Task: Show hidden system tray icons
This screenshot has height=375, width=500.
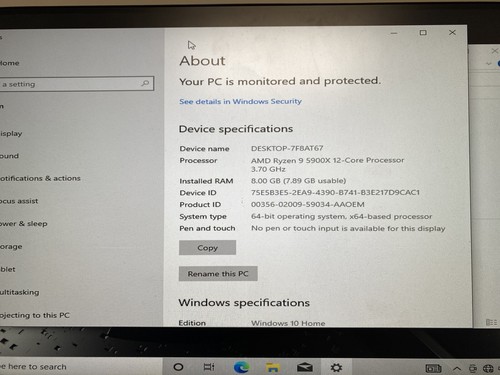Action: [x=457, y=369]
